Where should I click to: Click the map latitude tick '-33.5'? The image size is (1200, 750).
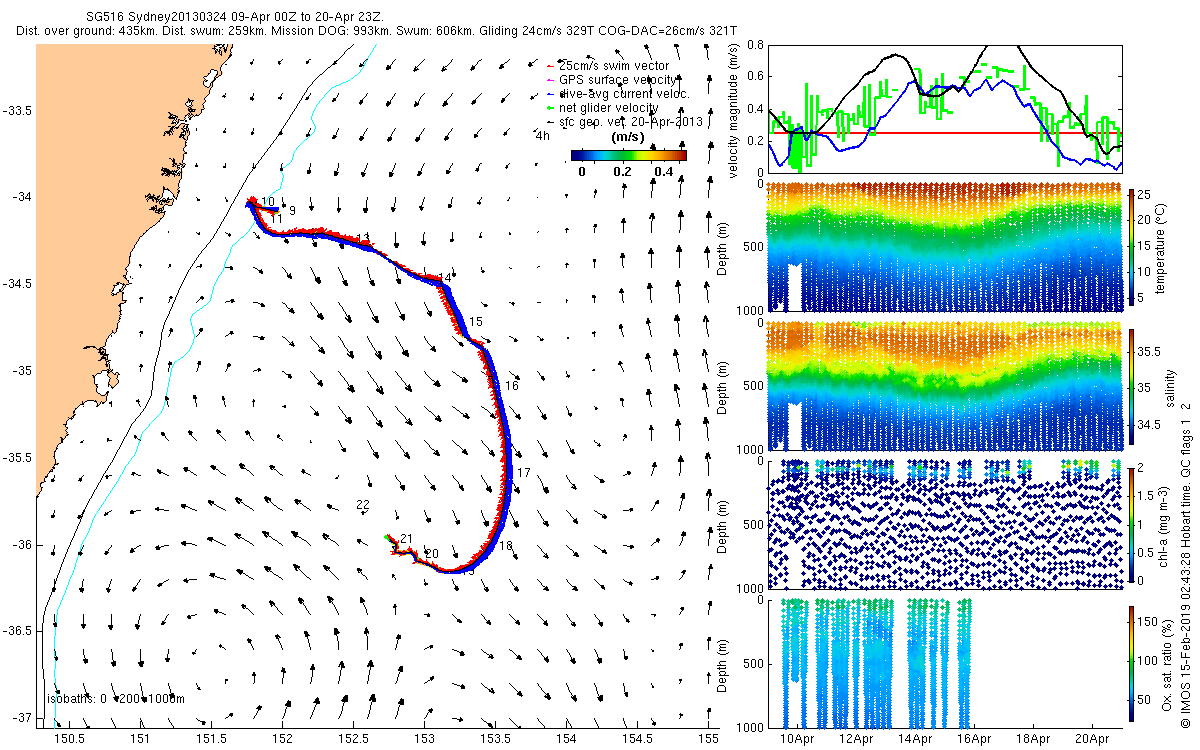17,110
